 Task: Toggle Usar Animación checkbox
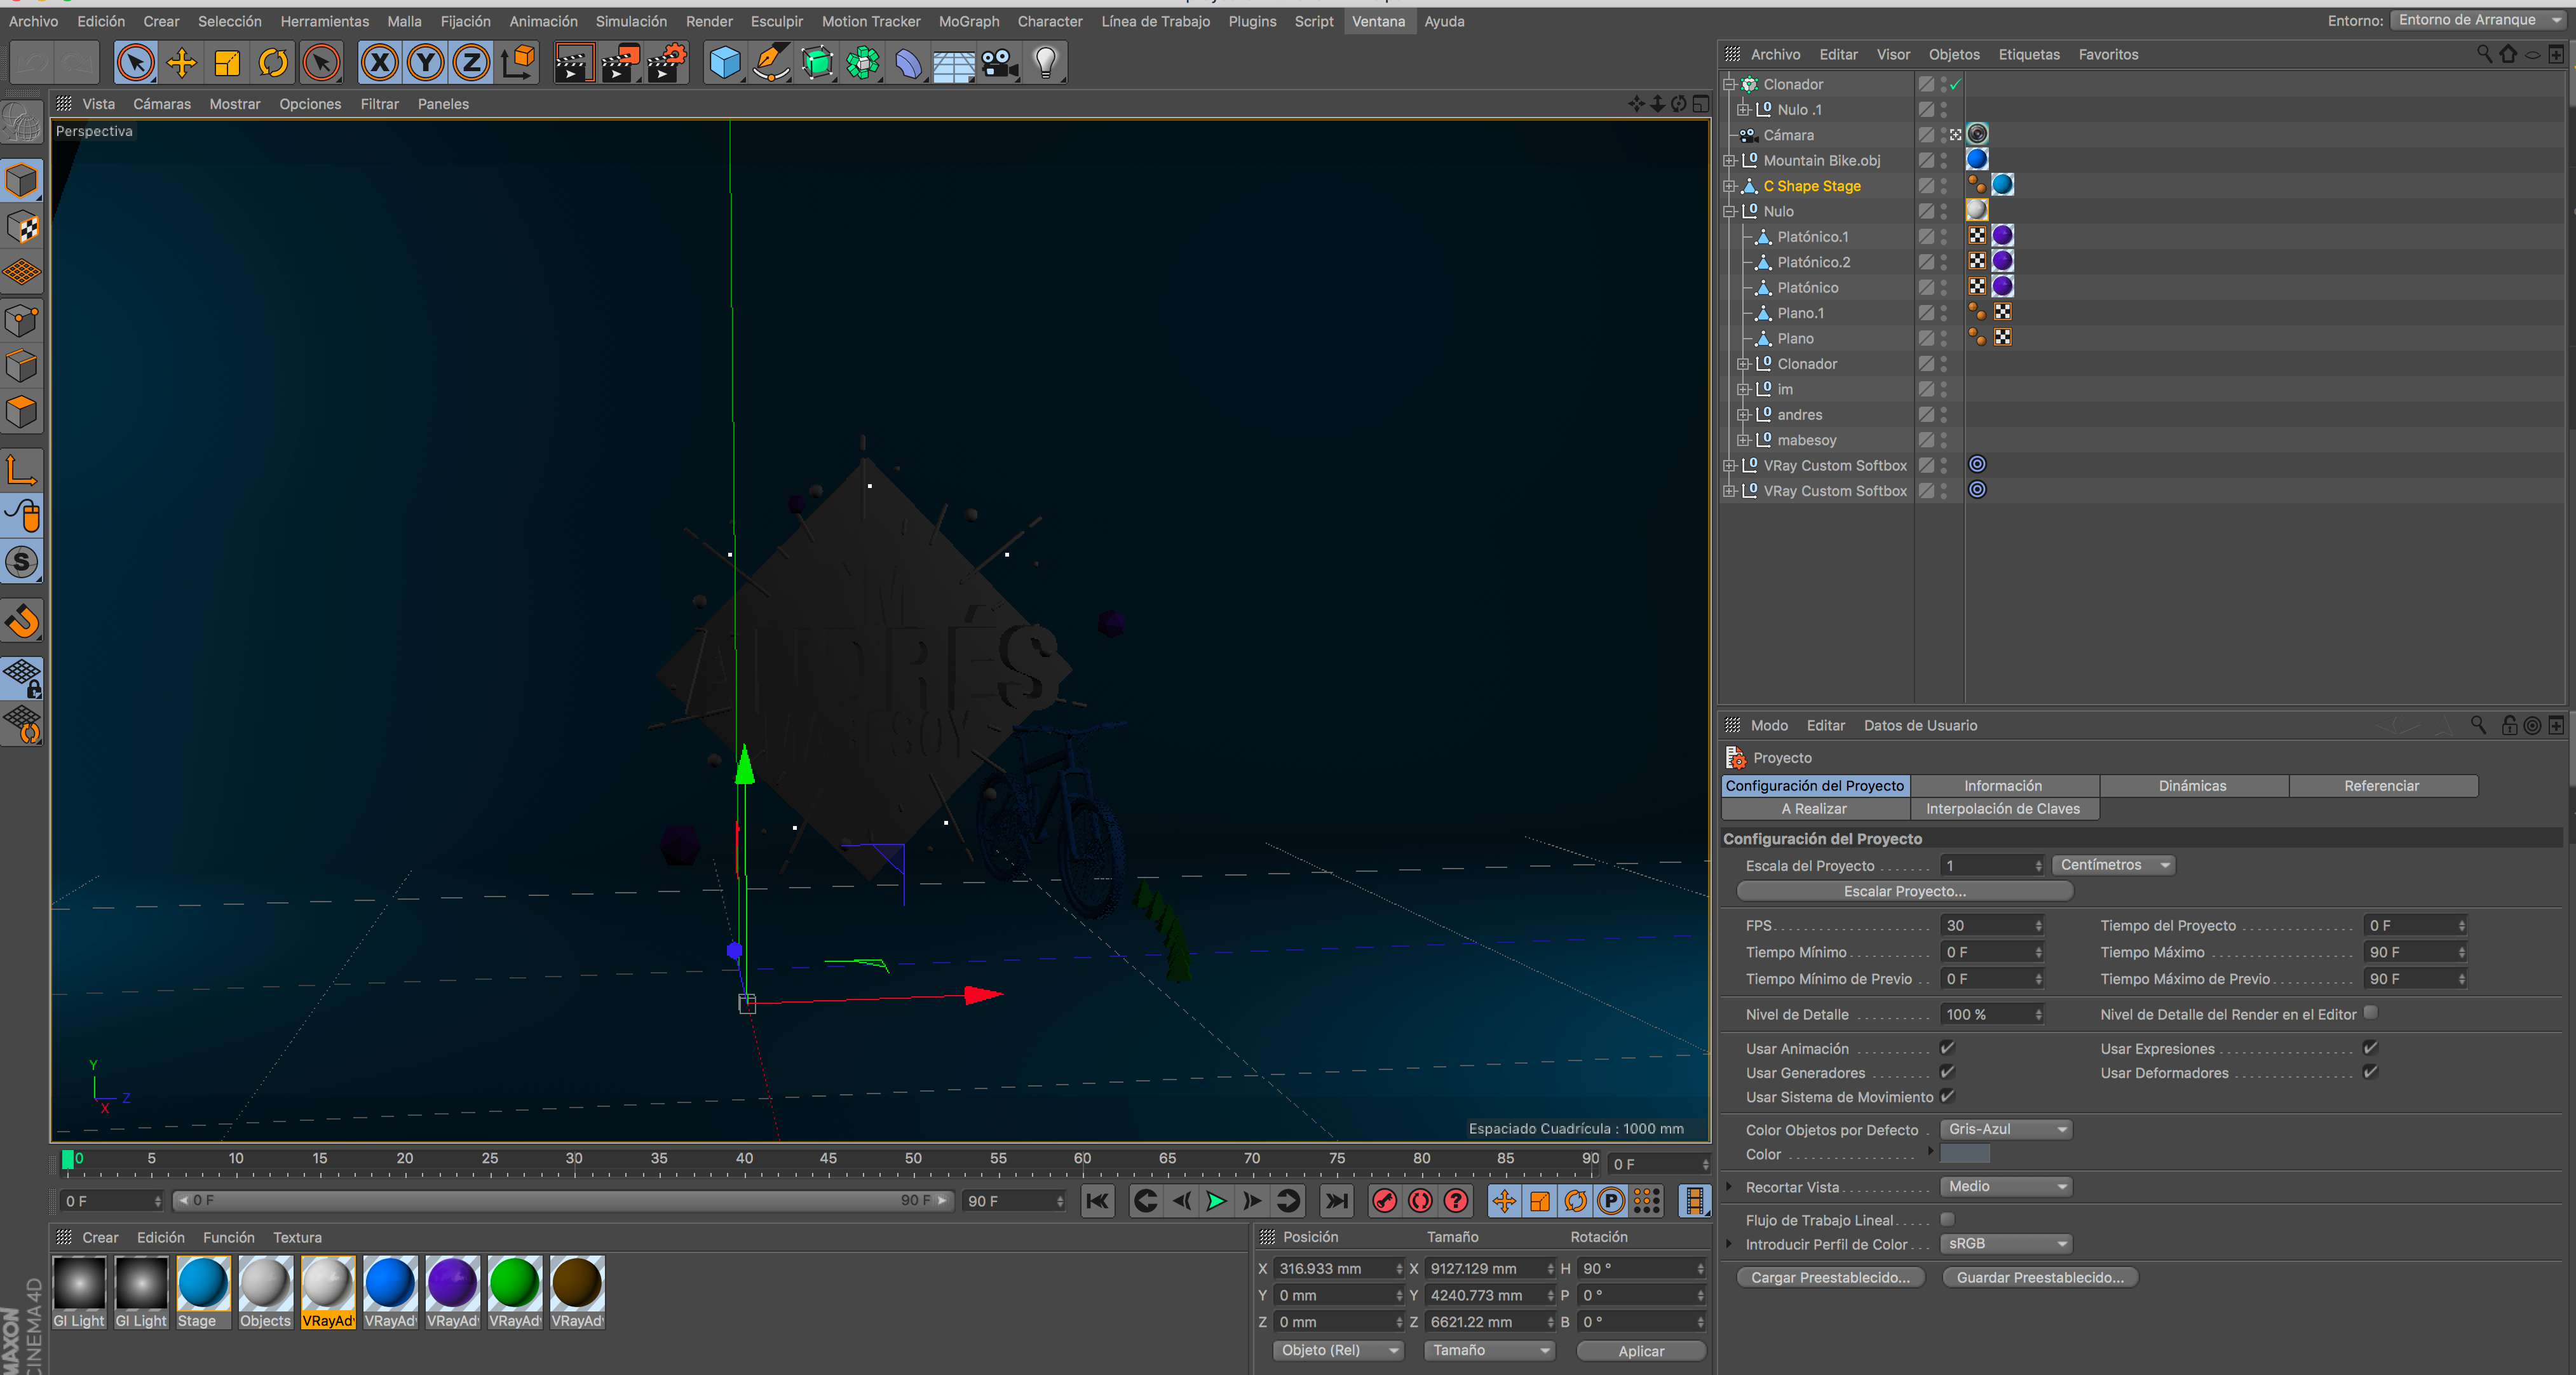pos(1947,1048)
